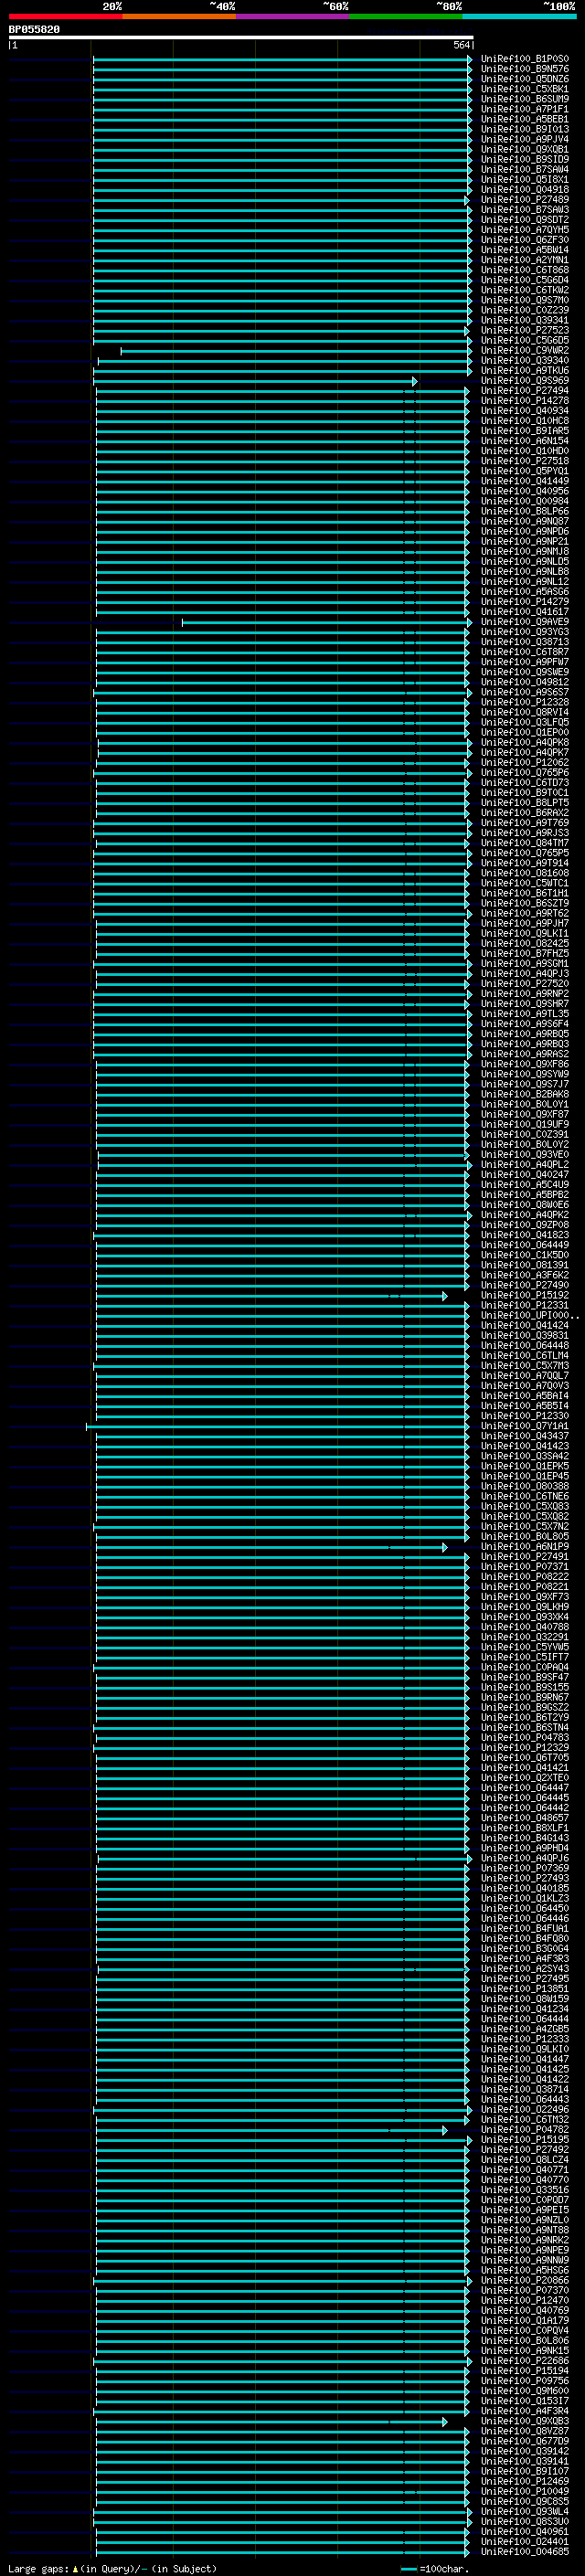The width and height of the screenshot is (585, 2576).
Task: Select label UniRef100_C6TNE6
Action: 524,1496
